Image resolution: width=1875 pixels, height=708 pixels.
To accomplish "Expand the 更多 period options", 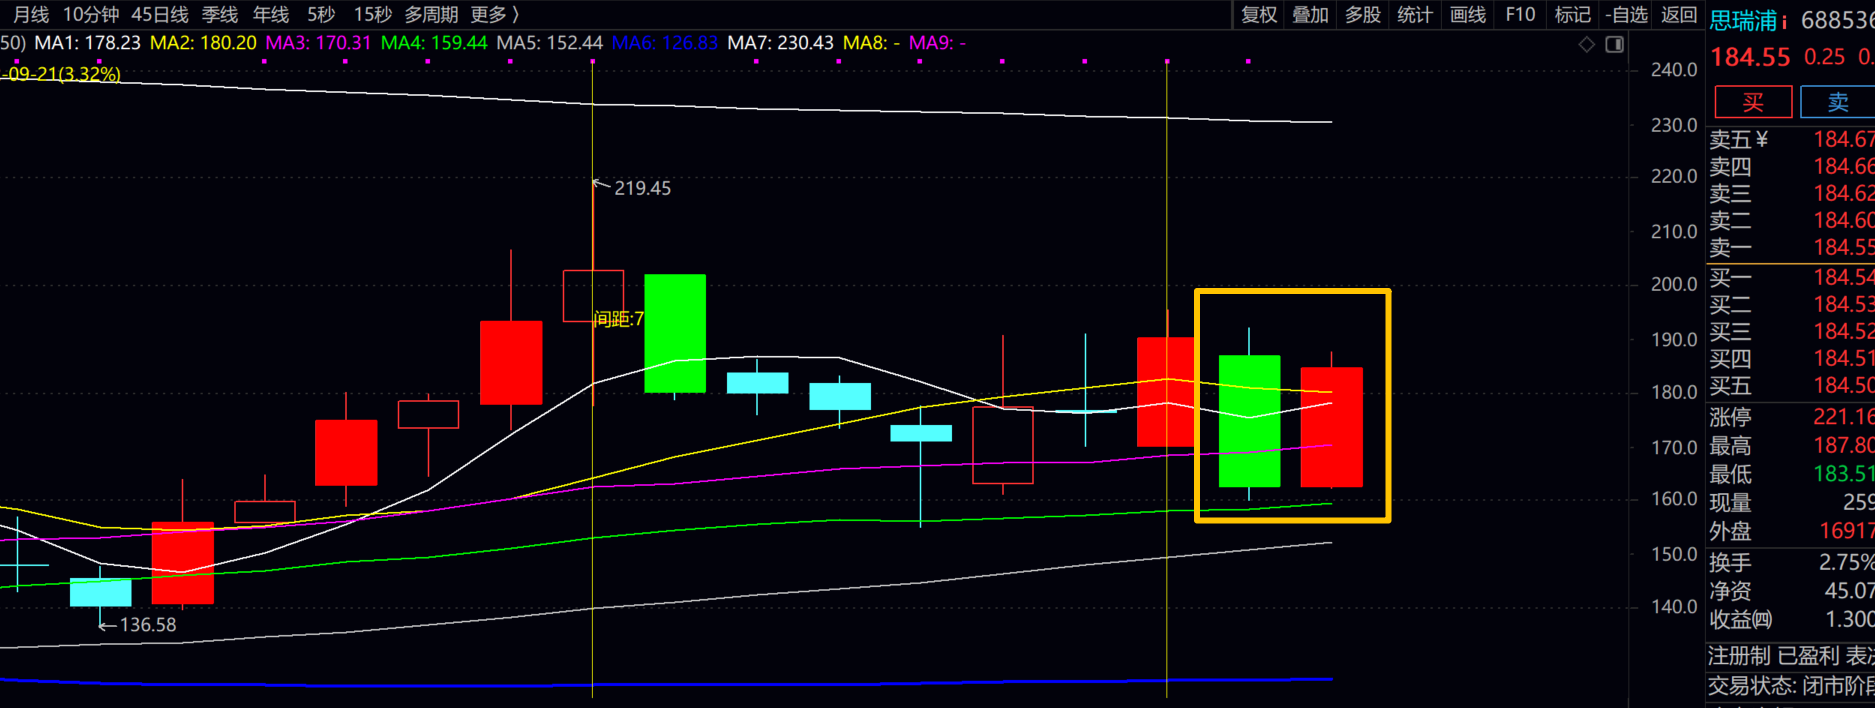I will [x=495, y=15].
